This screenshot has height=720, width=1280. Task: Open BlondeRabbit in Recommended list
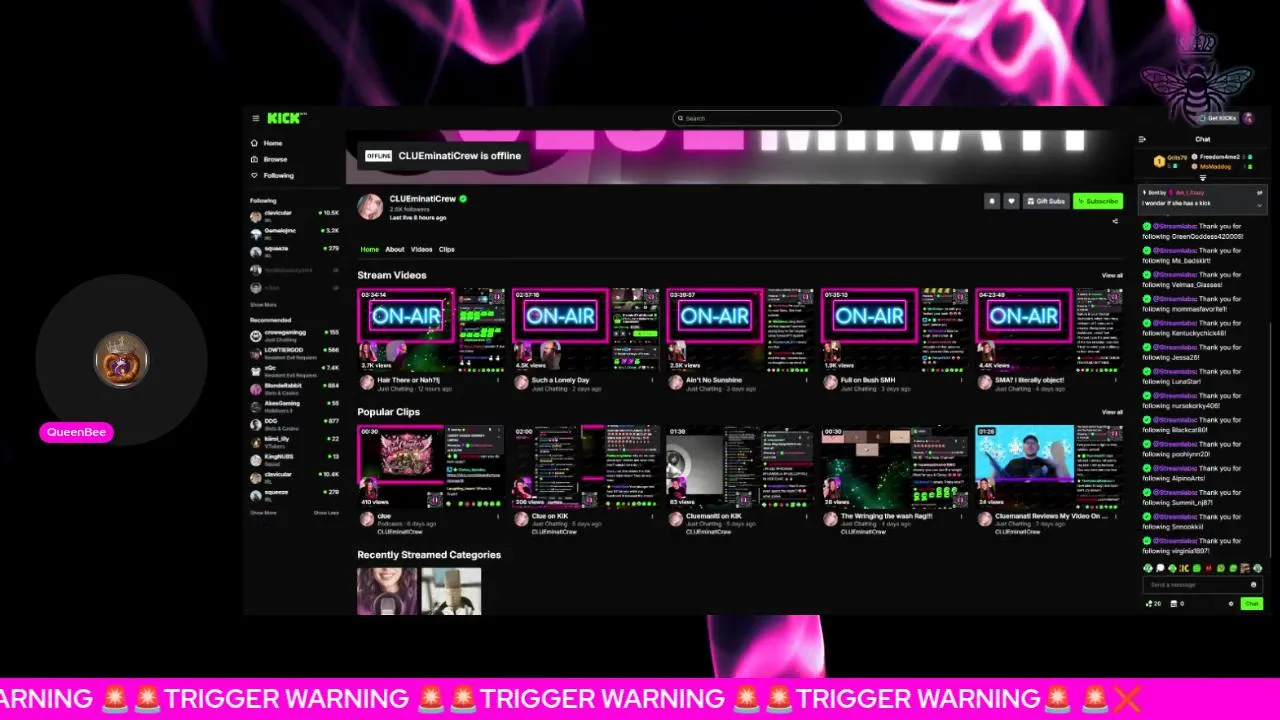coord(294,388)
